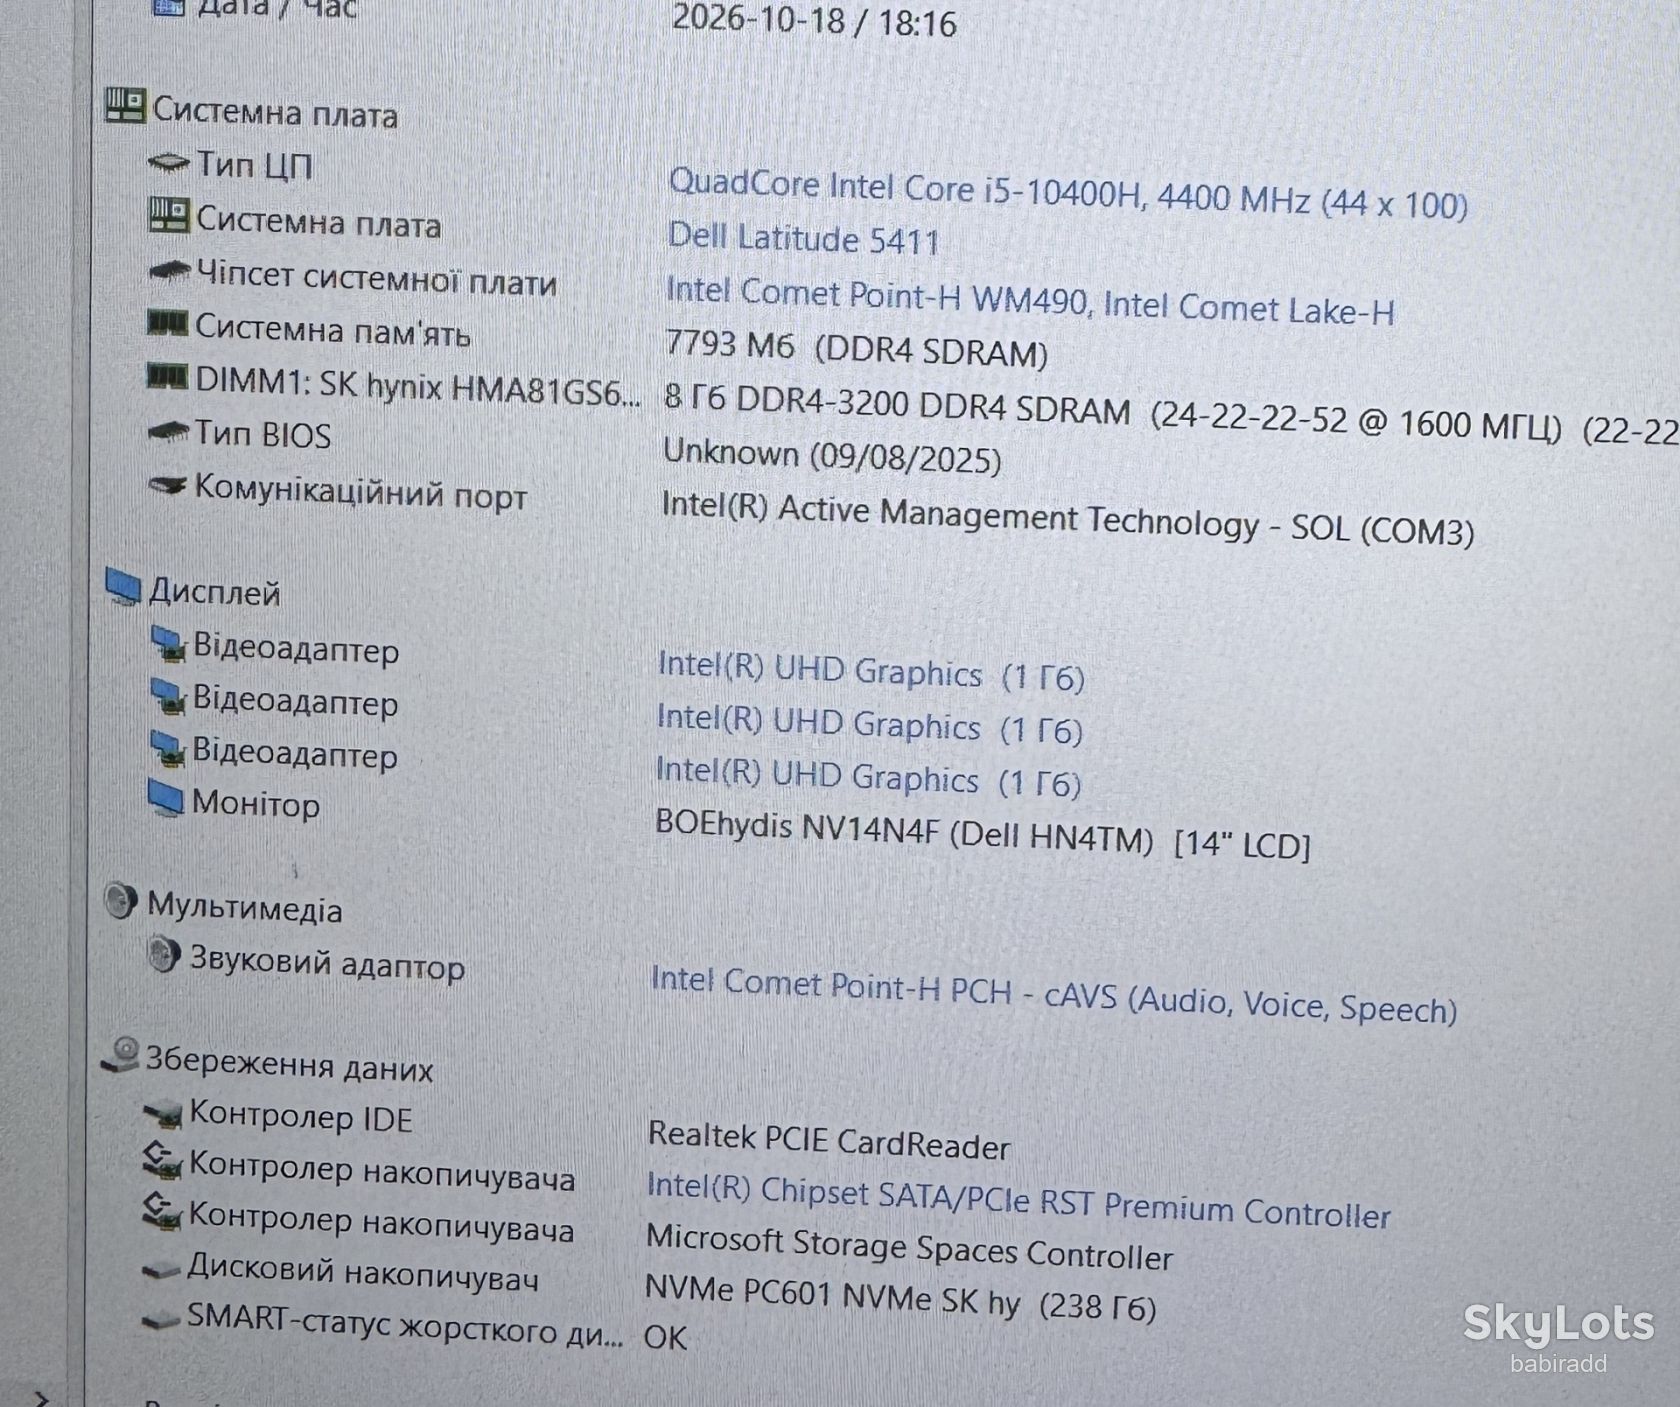This screenshot has width=1680, height=1407.
Task: Click the Дисплей section monitor icon
Action: tap(123, 587)
